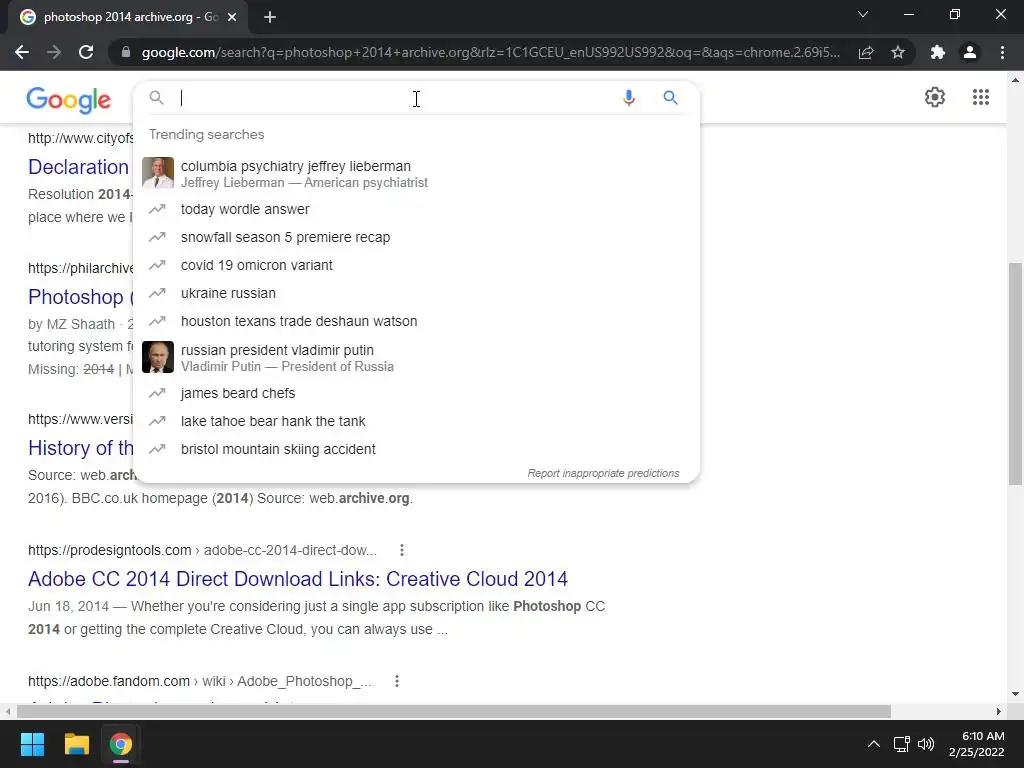Open the prodesigntools.com result options three-dot menu

[x=402, y=551]
